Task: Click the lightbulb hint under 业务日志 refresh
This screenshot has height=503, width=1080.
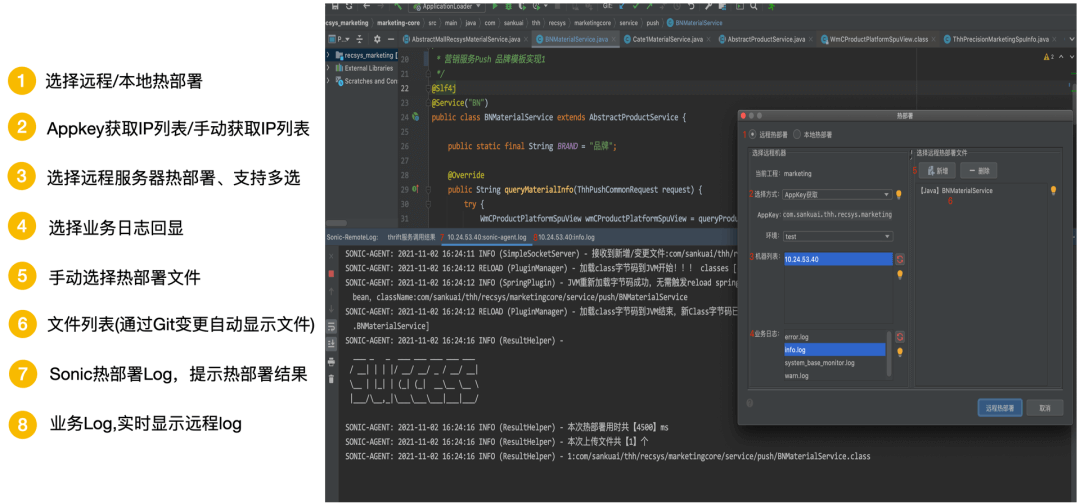Action: 900,352
